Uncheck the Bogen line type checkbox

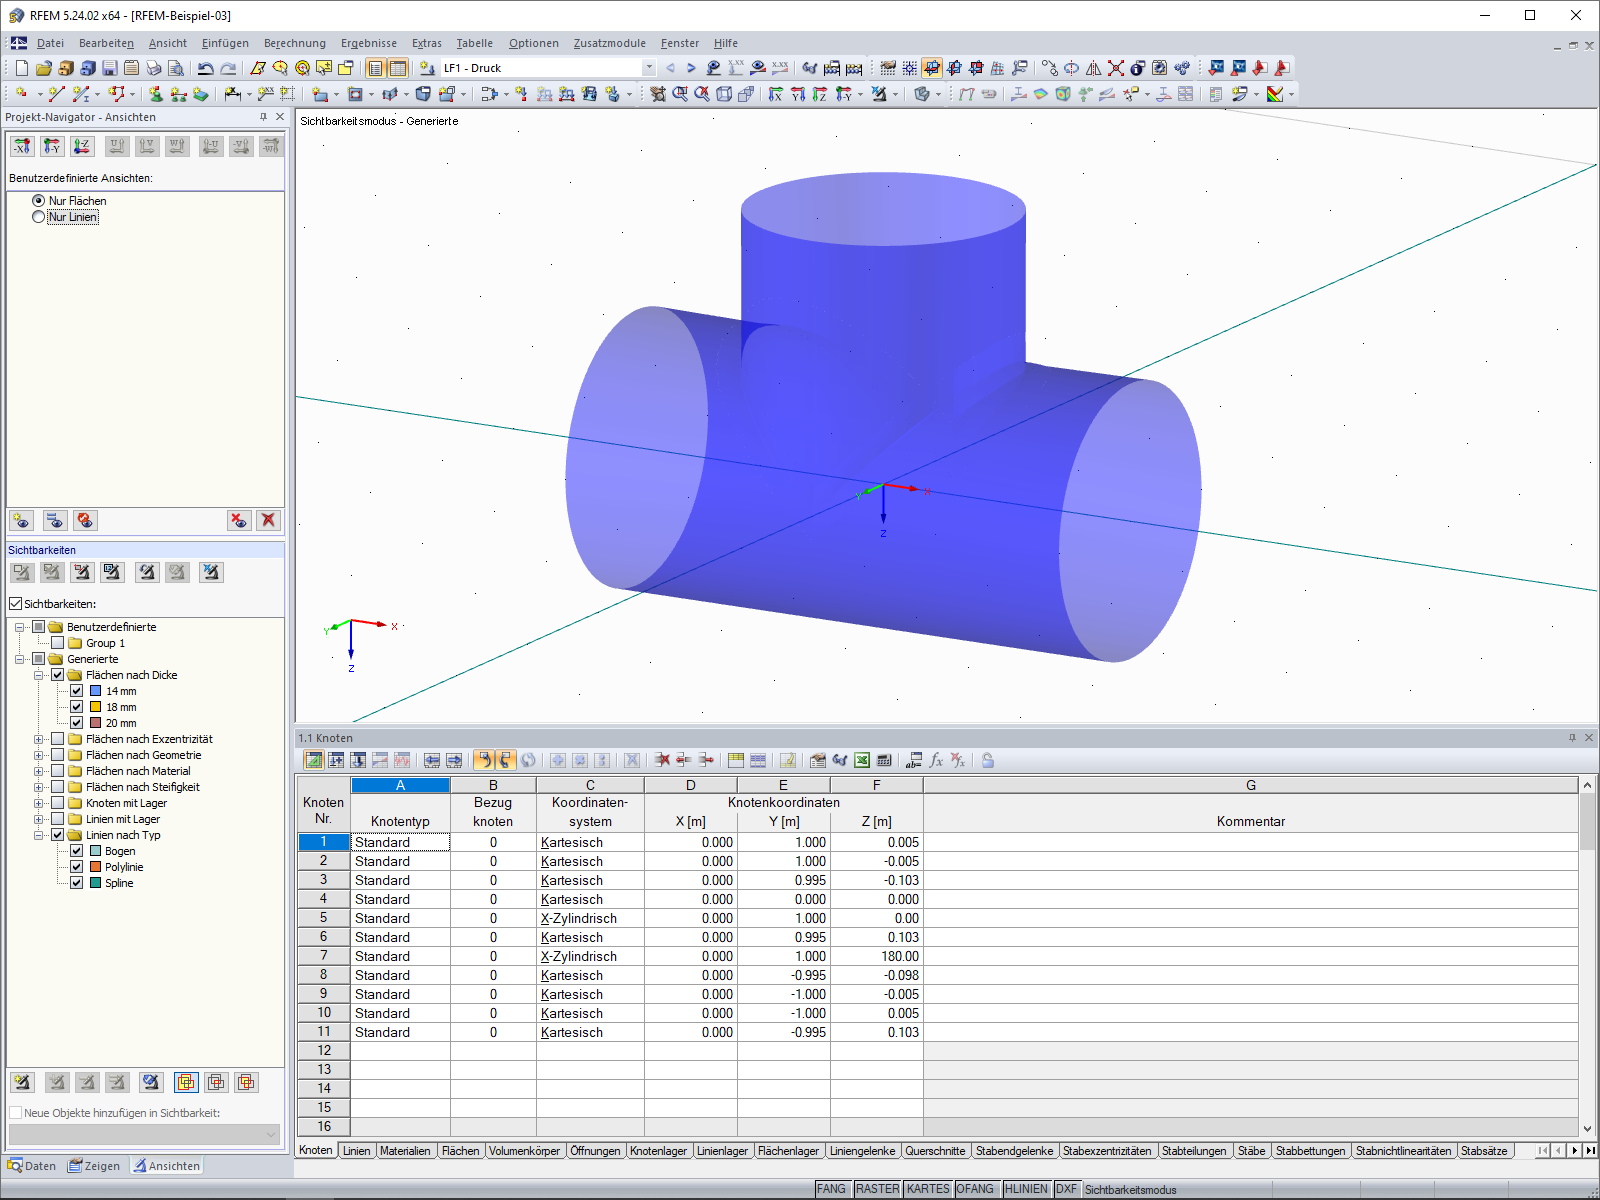click(x=77, y=851)
